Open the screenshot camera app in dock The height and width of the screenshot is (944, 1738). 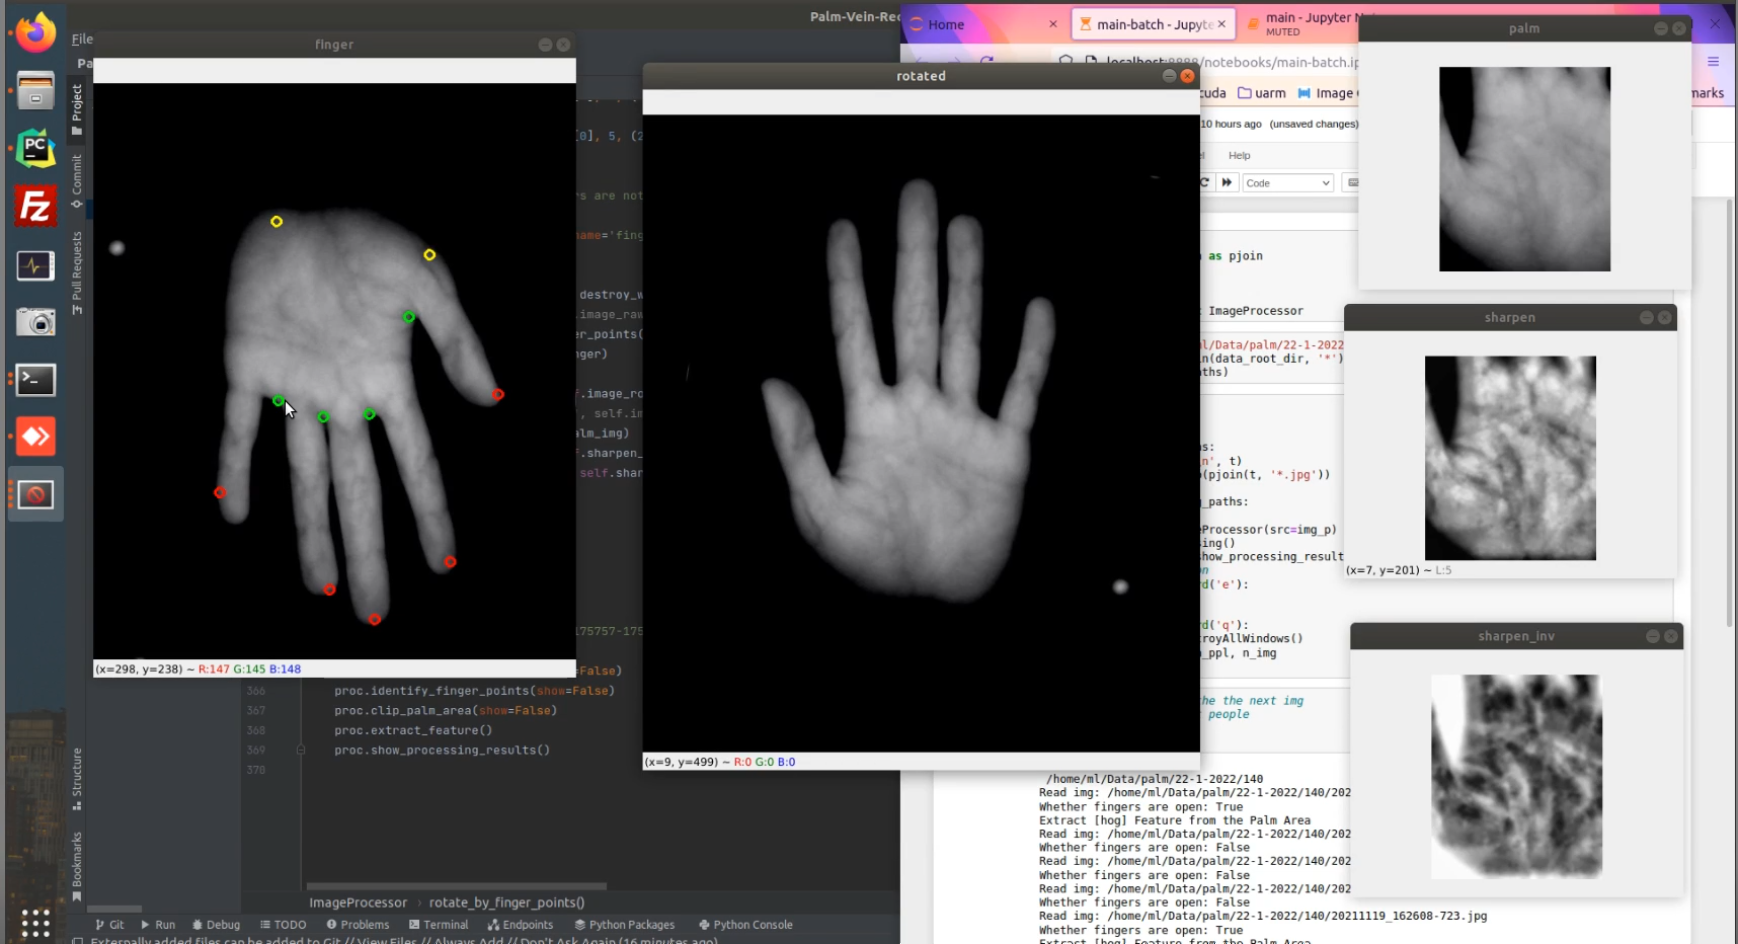[x=36, y=322]
